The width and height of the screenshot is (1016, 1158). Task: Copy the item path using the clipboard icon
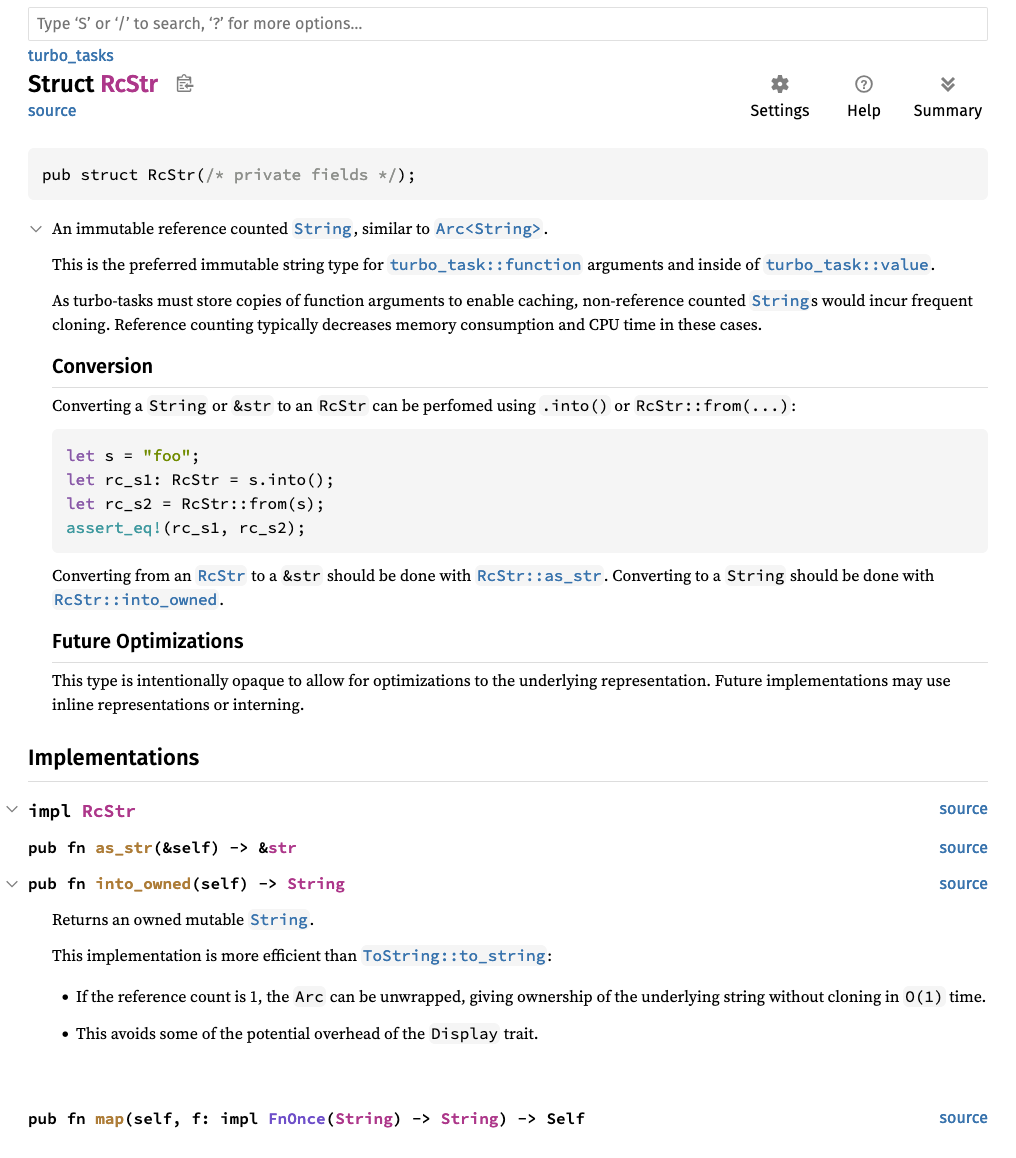pyautogui.click(x=184, y=84)
